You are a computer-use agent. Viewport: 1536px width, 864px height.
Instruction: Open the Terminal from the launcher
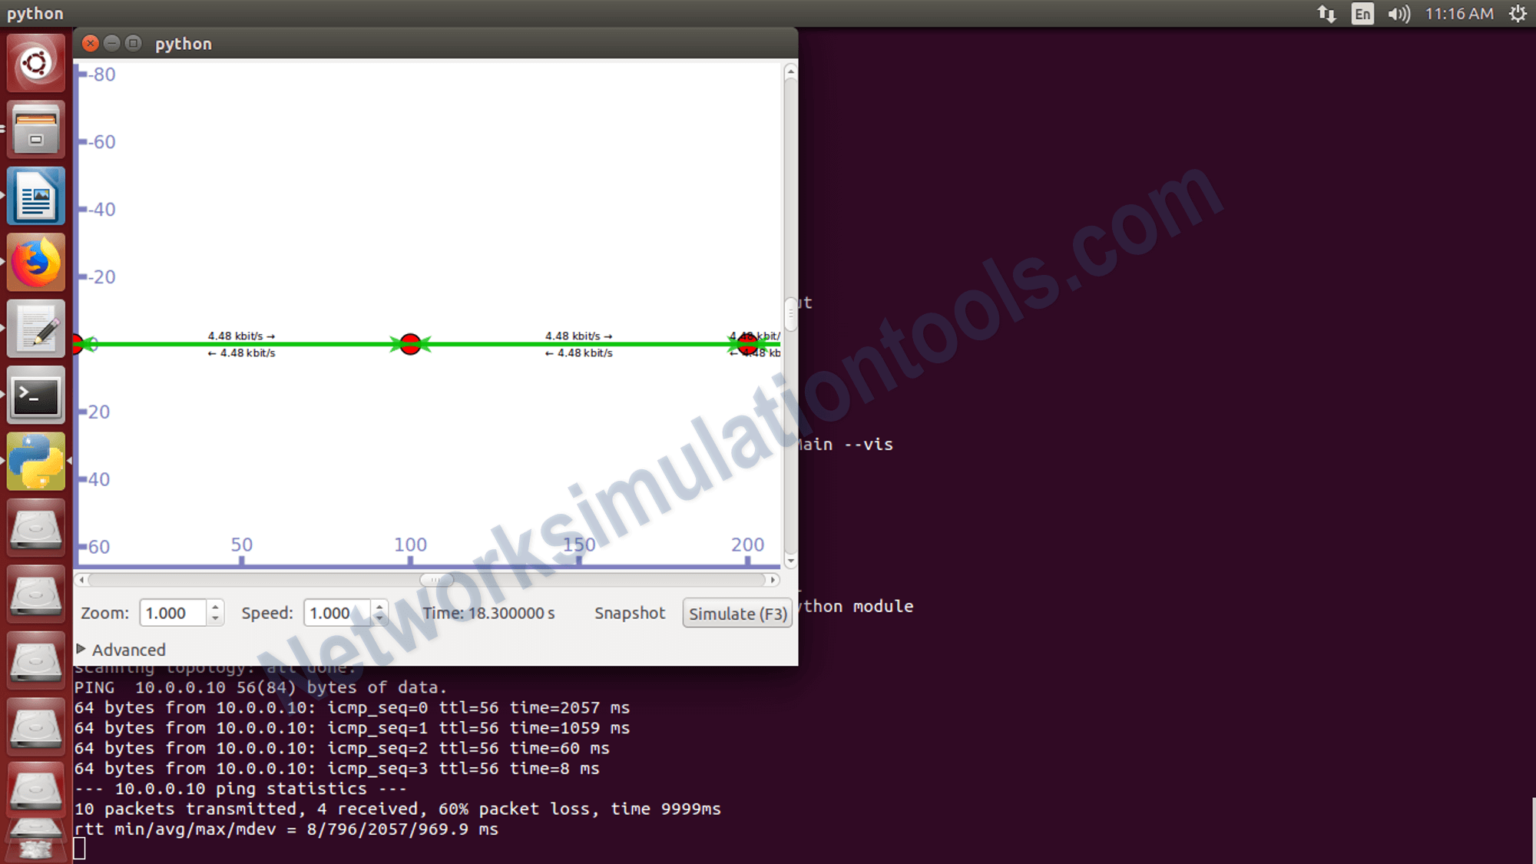click(35, 395)
